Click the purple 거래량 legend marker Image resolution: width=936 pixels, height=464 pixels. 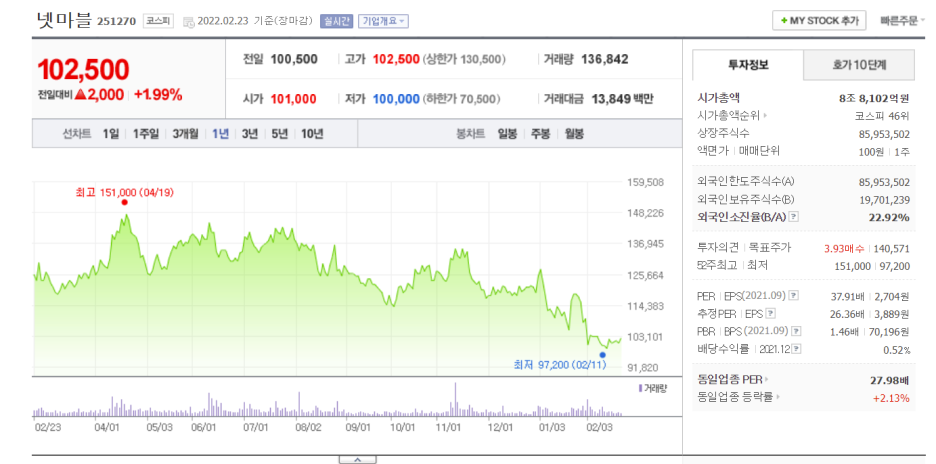coord(641,388)
